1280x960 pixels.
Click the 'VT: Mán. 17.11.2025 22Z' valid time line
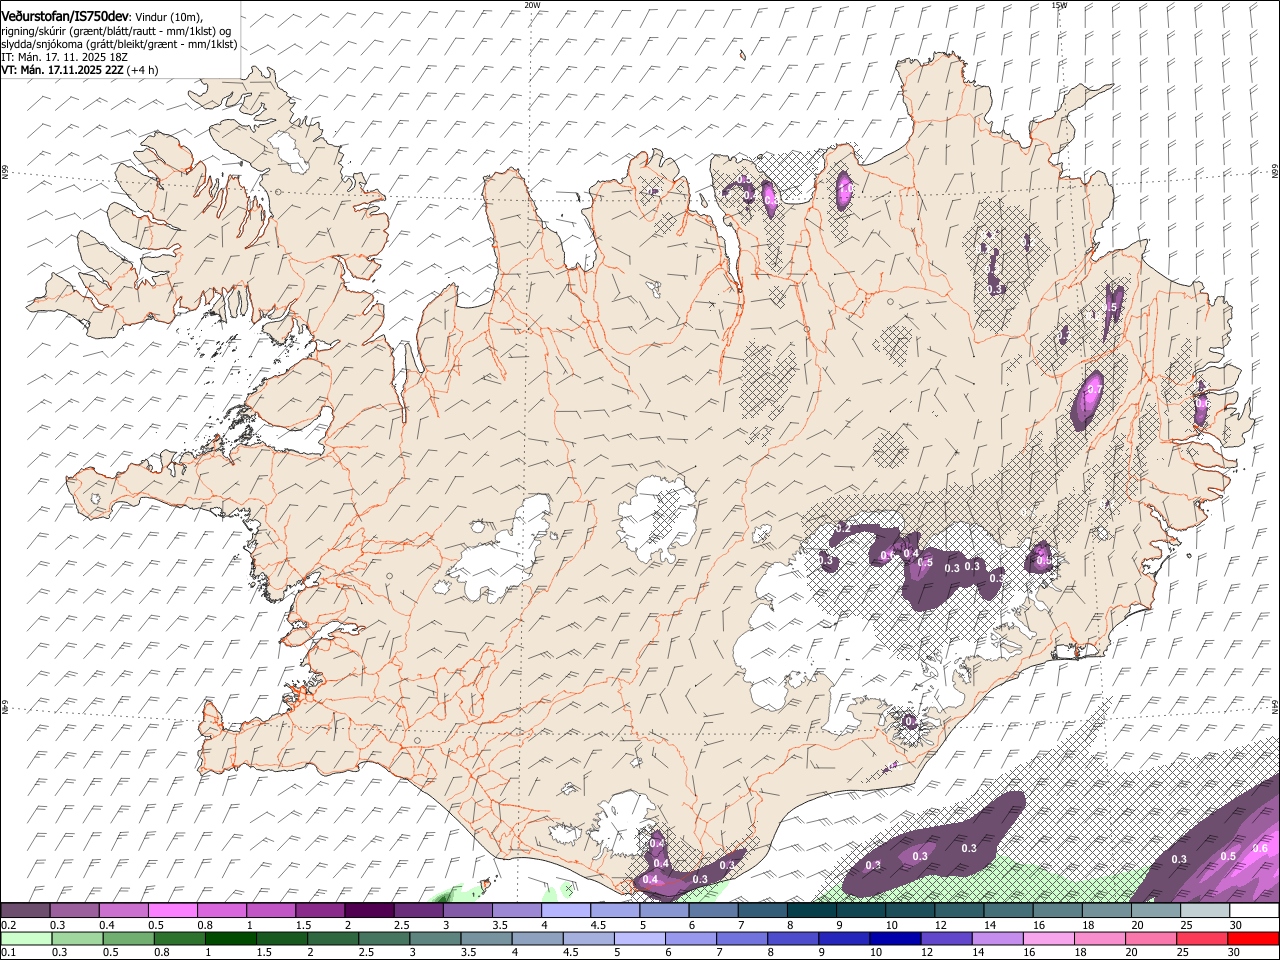click(62, 70)
